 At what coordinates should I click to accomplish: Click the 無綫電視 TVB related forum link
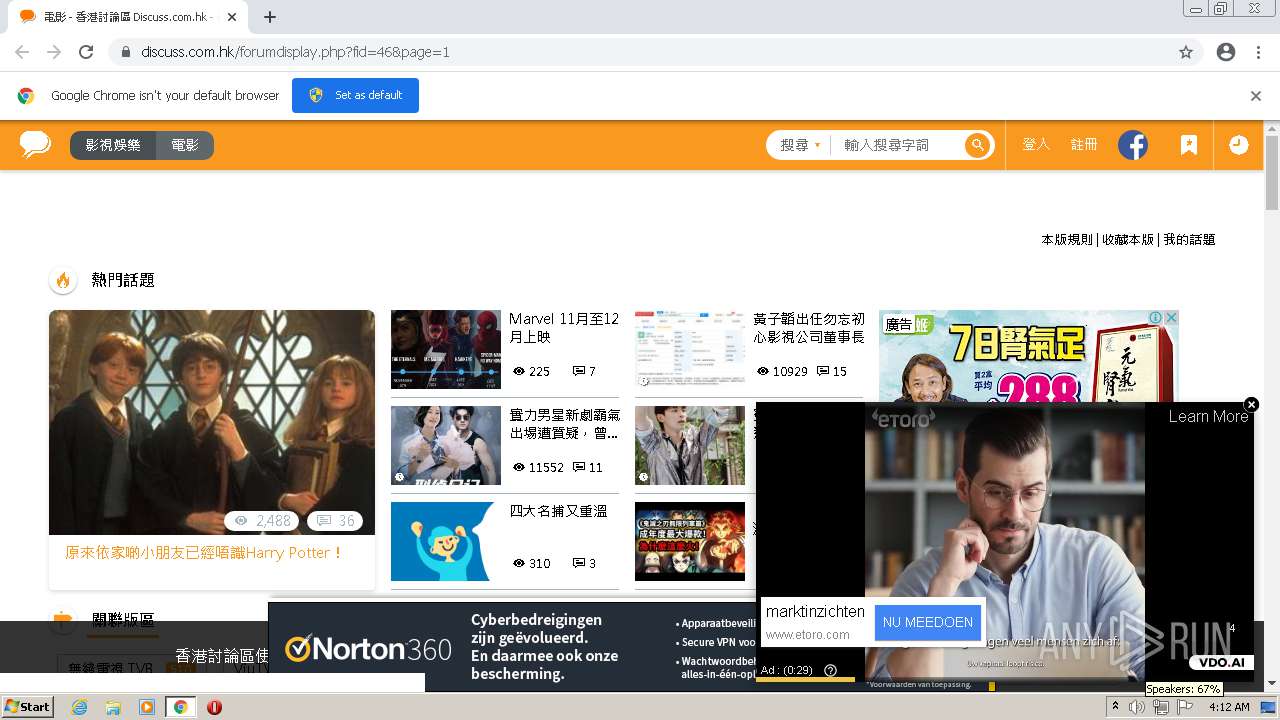tap(112, 667)
